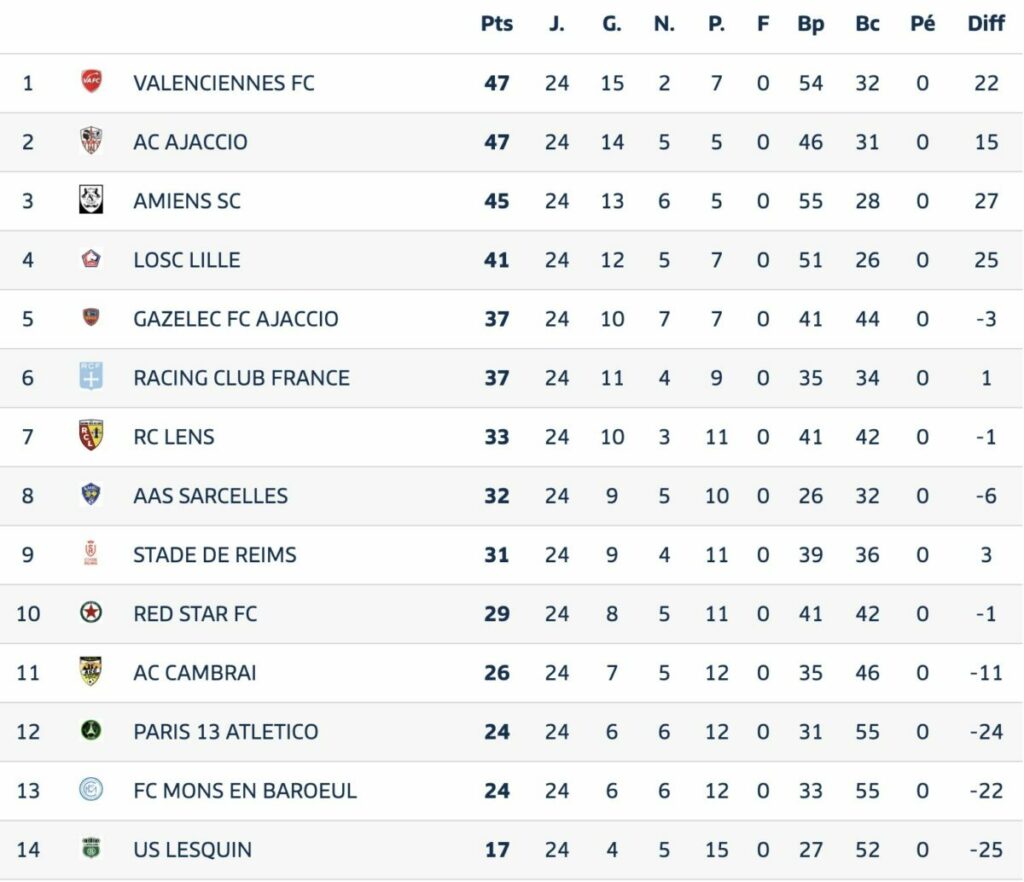The height and width of the screenshot is (882, 1024).
Task: Click the Paris 13 Atletico badge
Action: pyautogui.click(x=91, y=730)
